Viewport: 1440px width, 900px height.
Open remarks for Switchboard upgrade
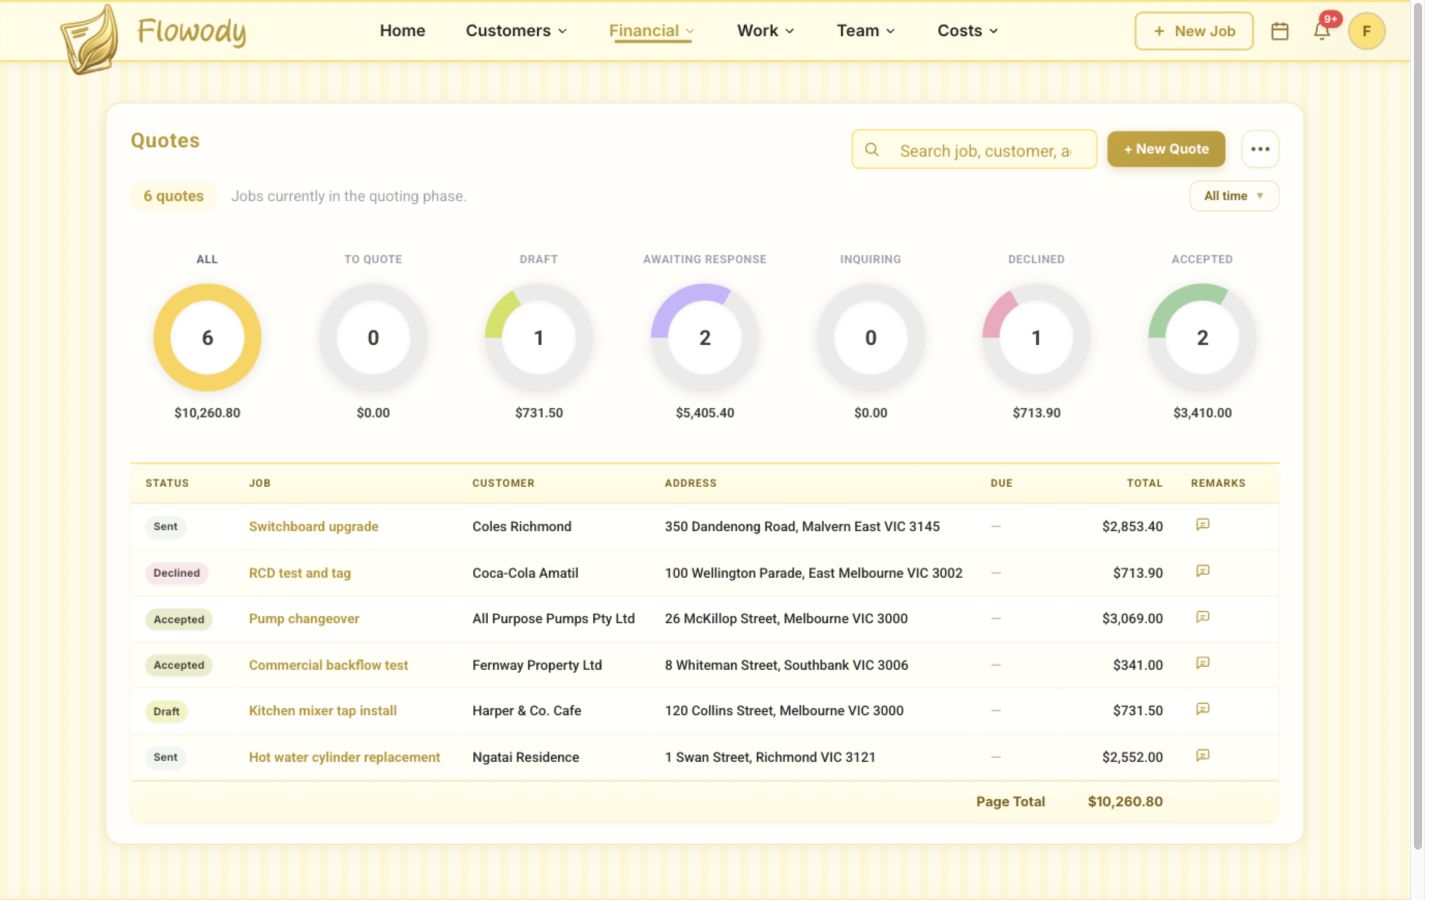(1203, 525)
